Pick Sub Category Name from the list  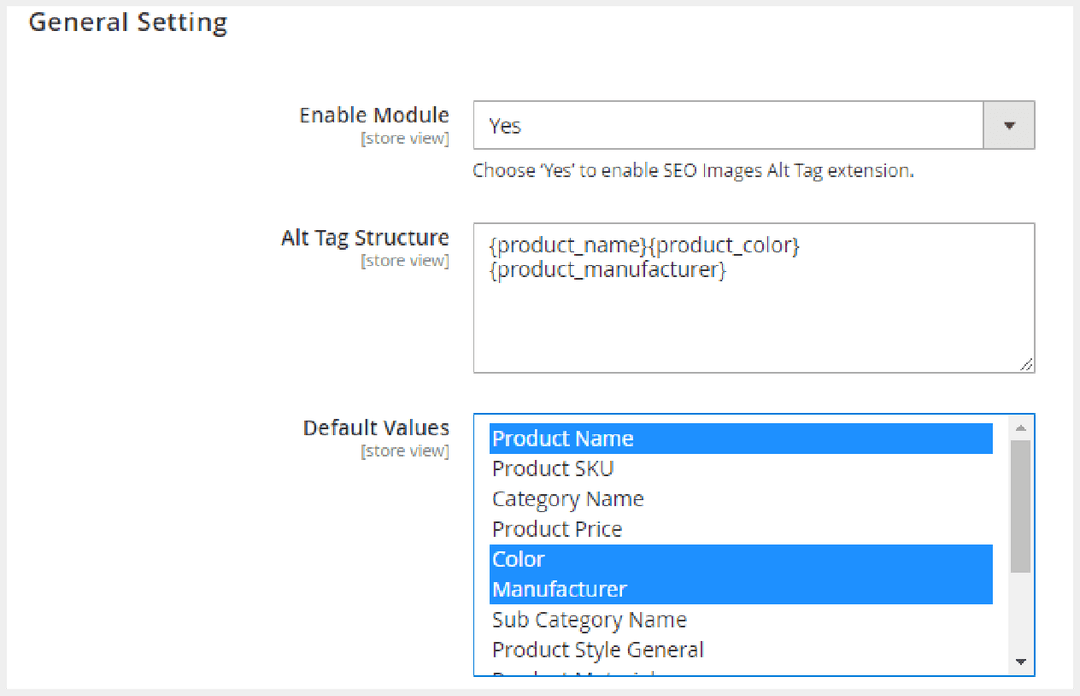(589, 620)
